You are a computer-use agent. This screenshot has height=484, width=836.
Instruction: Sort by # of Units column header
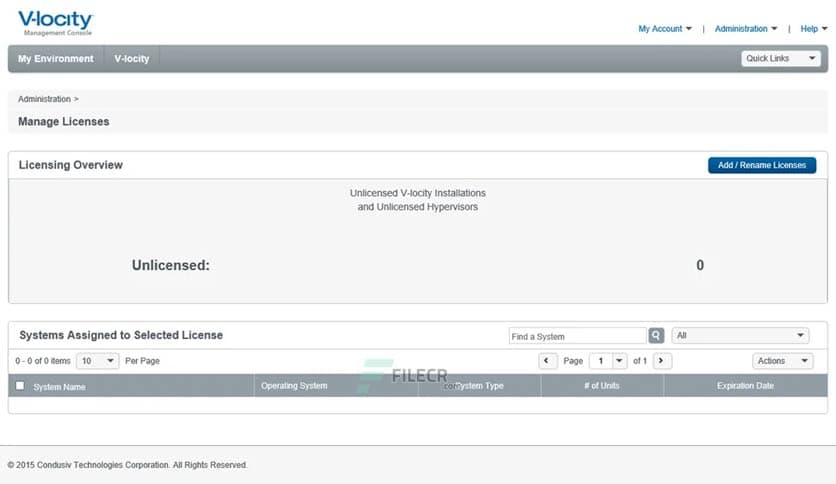pyautogui.click(x=602, y=385)
